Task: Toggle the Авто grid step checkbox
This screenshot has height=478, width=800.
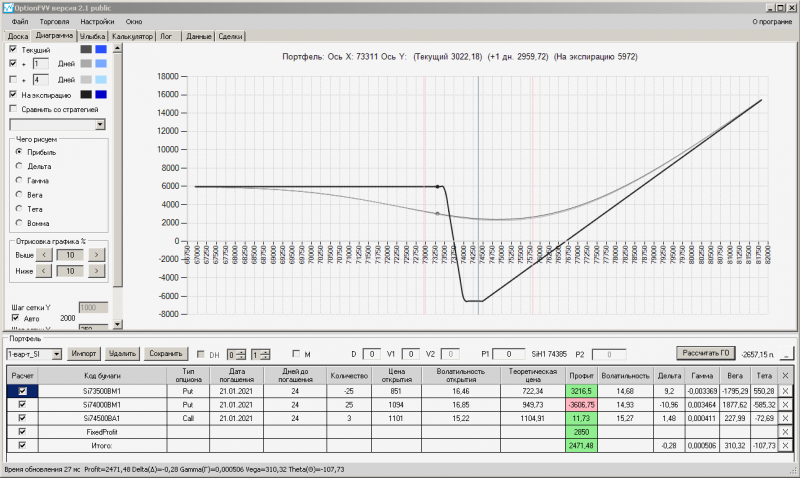Action: 15,318
